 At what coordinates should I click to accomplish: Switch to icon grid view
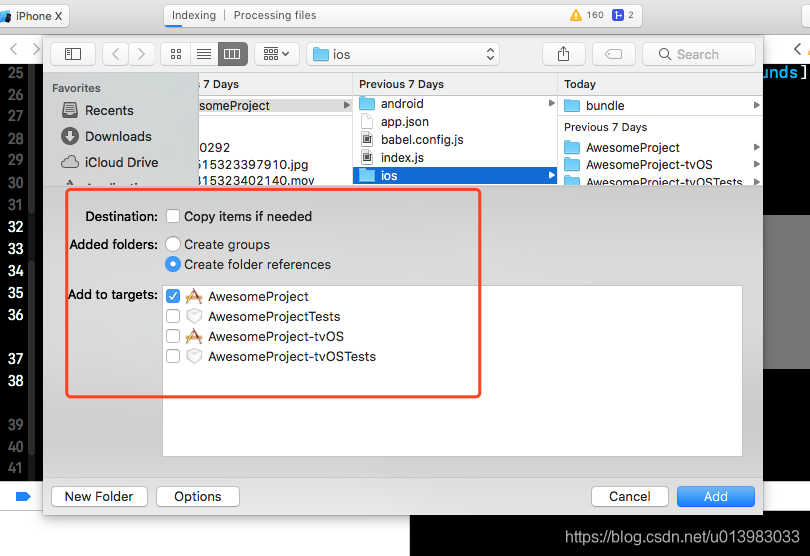(176, 54)
